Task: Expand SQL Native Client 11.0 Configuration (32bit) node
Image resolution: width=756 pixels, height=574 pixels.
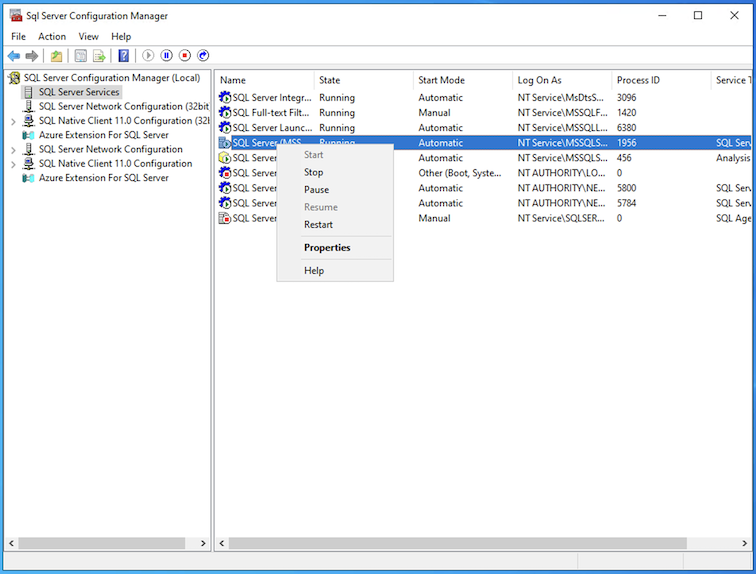Action: point(13,121)
